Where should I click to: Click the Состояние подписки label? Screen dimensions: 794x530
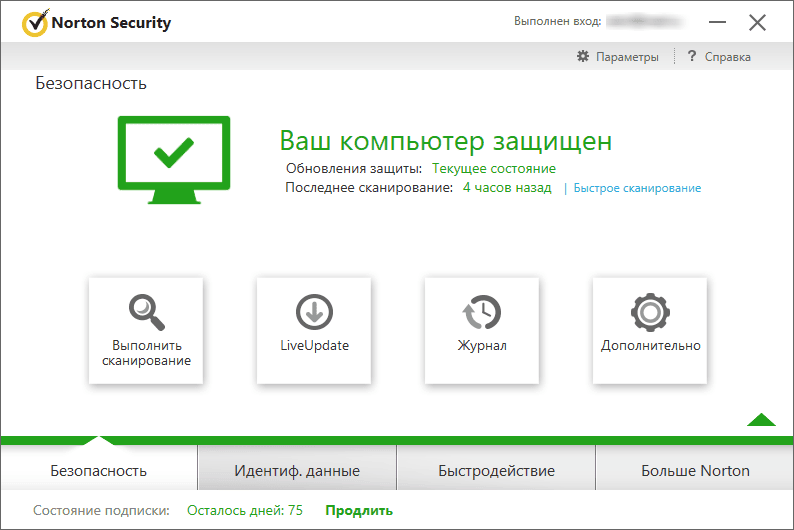(101, 510)
